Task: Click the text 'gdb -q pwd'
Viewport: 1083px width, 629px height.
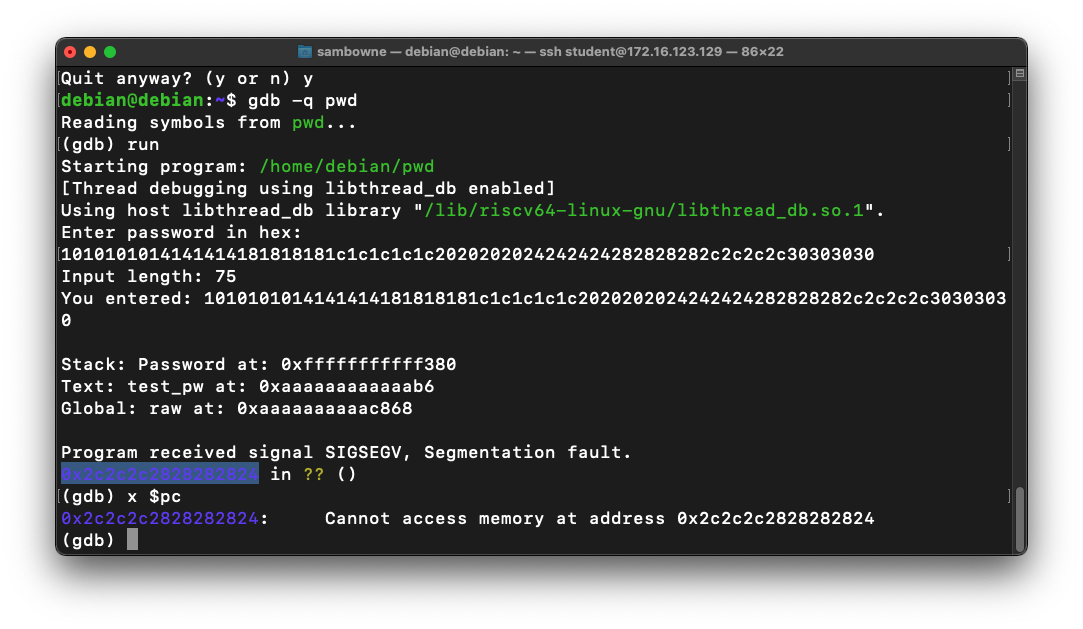Action: click(303, 101)
